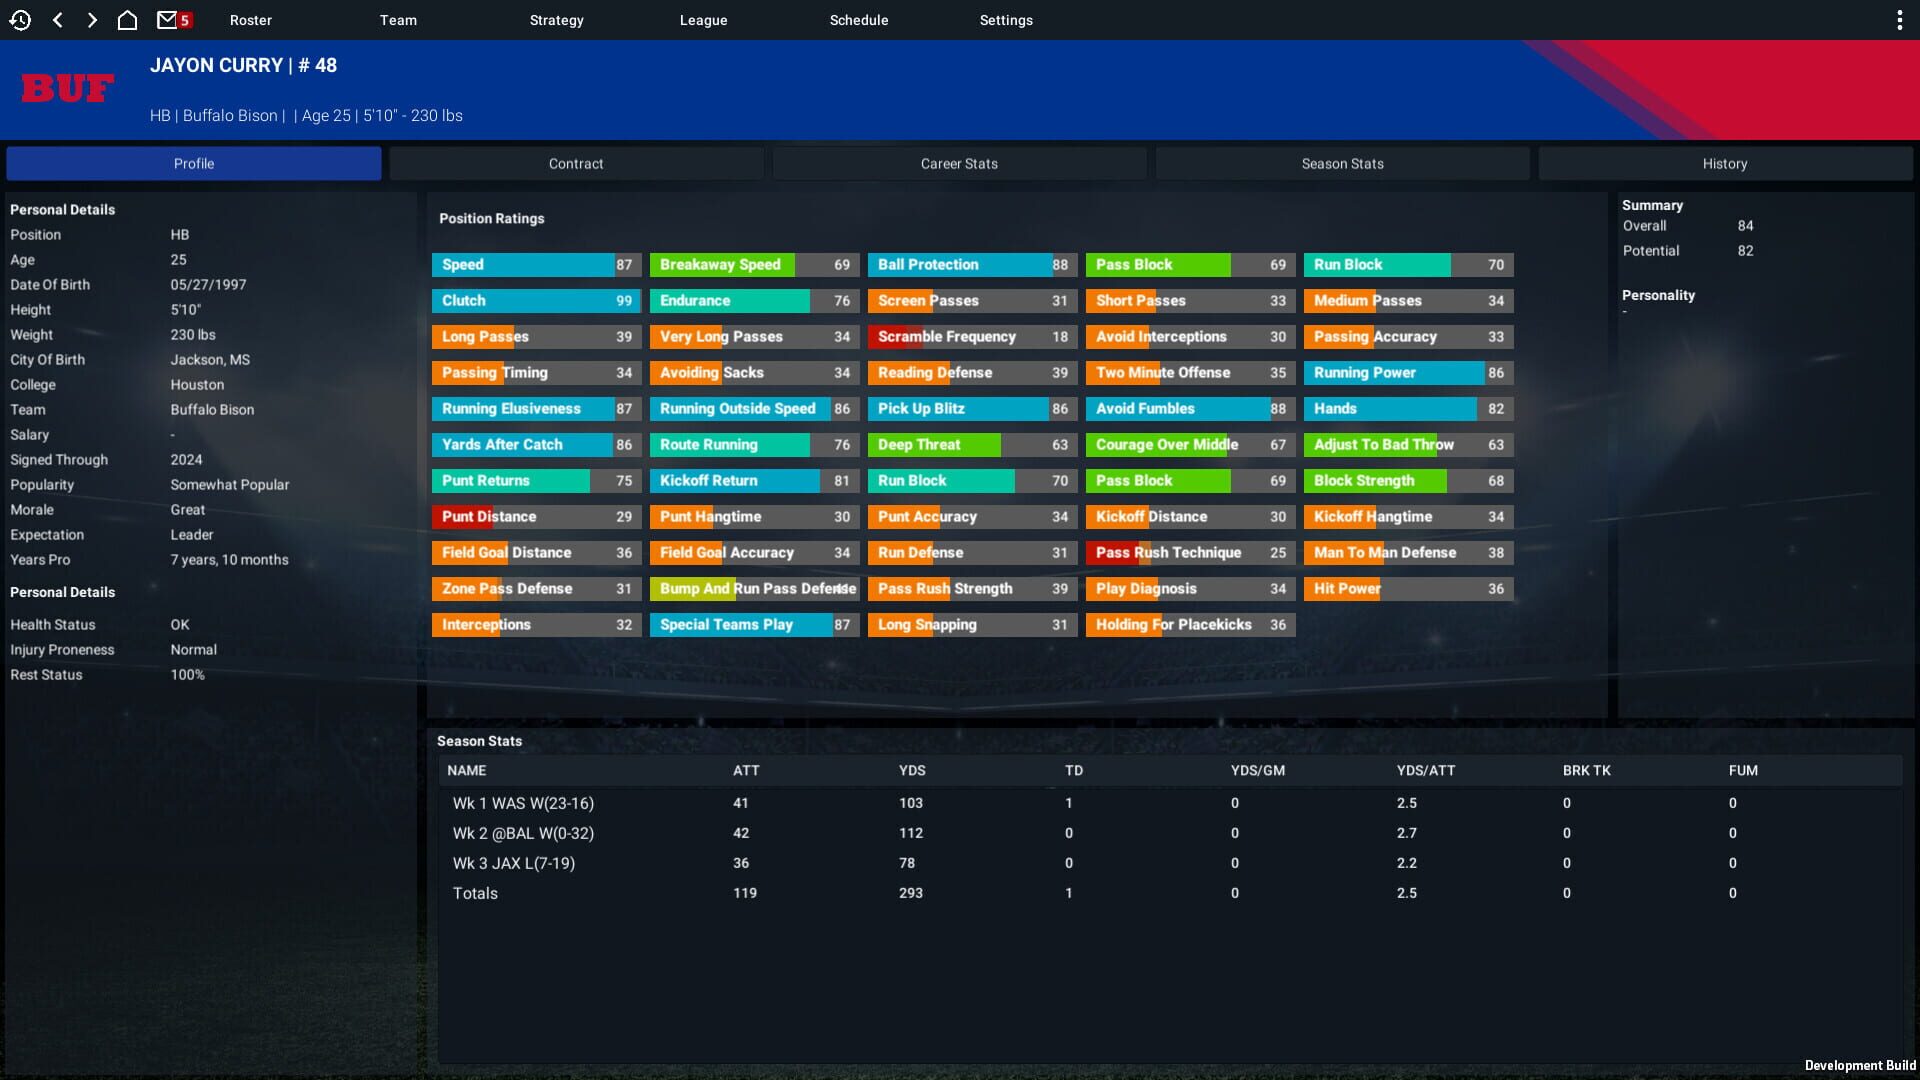Open the Settings menu

[x=1006, y=20]
